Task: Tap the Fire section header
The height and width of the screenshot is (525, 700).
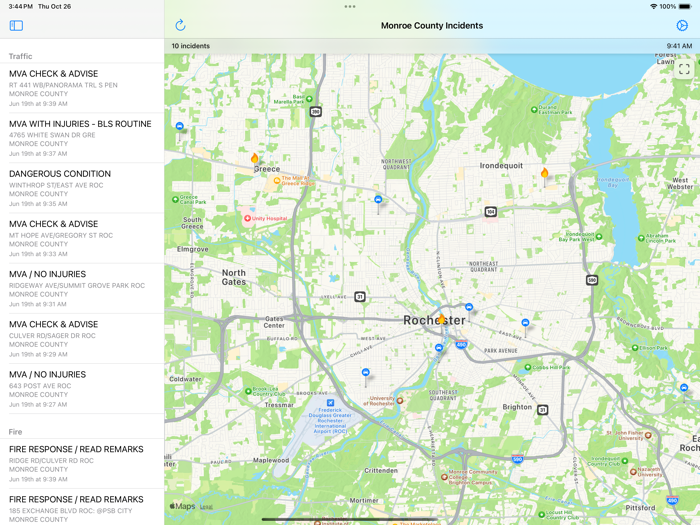Action: coord(15,432)
